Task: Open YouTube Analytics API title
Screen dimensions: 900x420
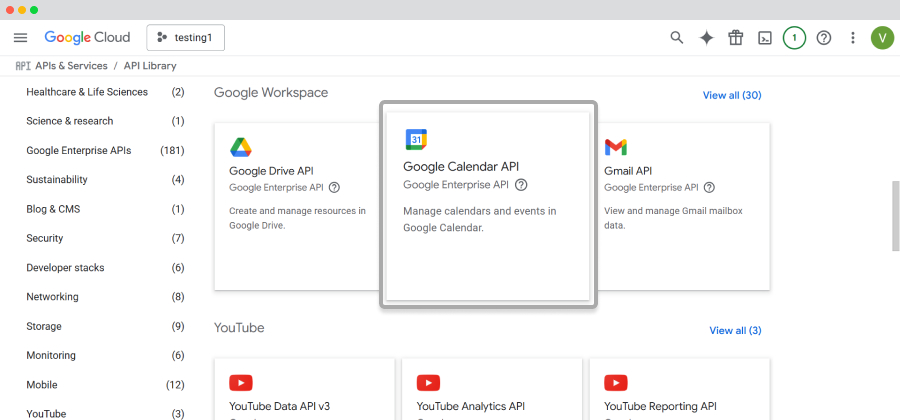Action: 471,407
